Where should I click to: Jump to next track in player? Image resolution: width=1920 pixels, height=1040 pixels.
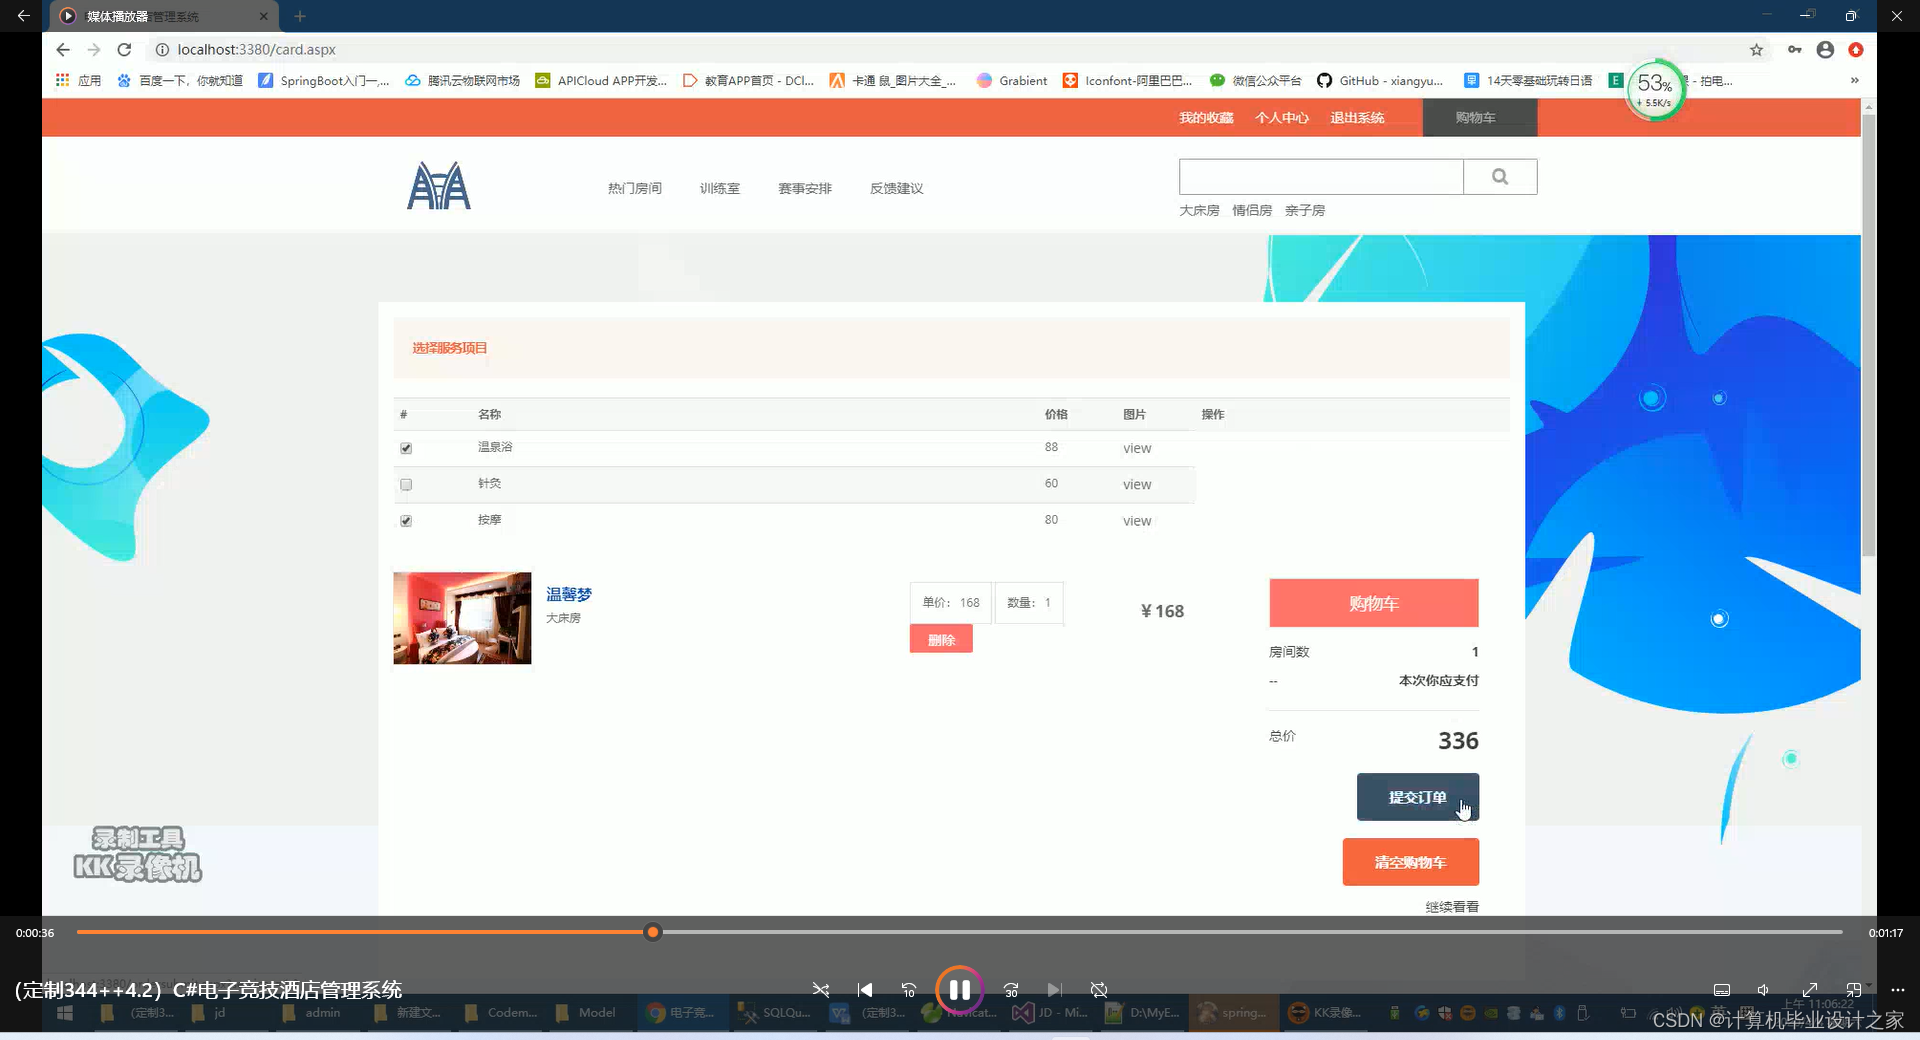1055,990
